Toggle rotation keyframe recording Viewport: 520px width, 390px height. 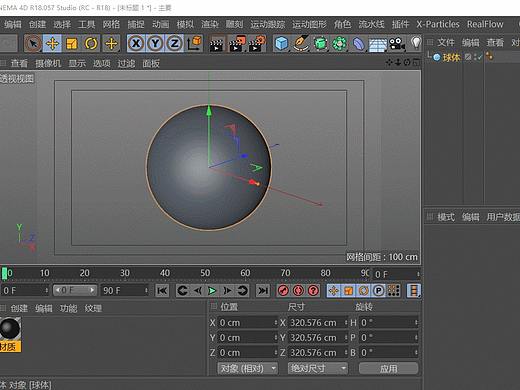click(364, 291)
